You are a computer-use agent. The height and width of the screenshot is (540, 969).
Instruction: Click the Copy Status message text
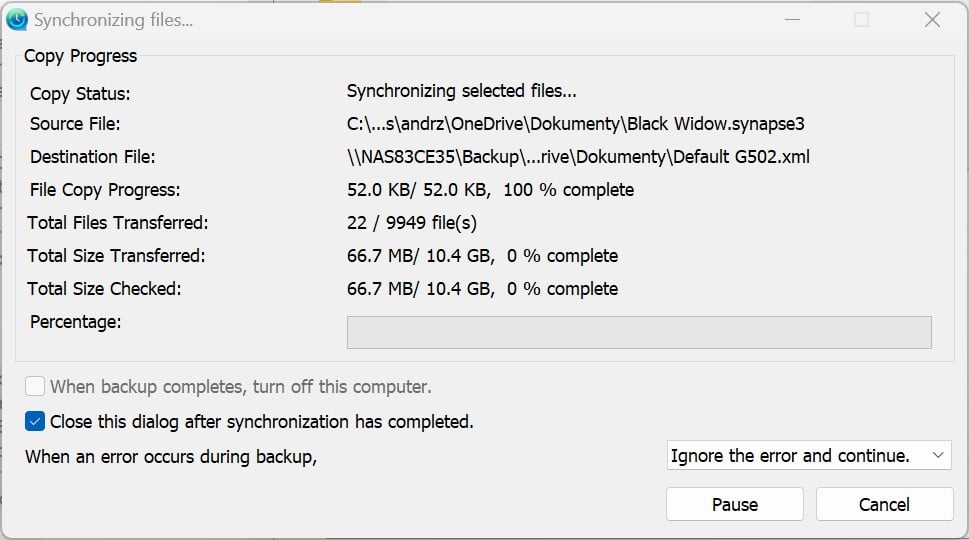pos(461,91)
